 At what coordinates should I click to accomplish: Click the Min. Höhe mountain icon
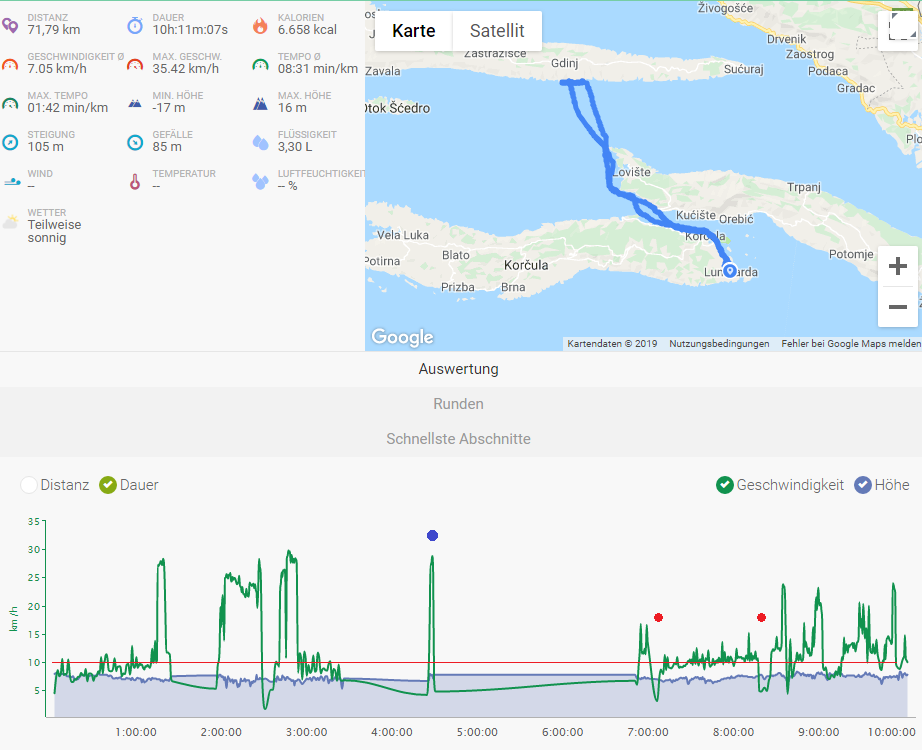click(133, 102)
